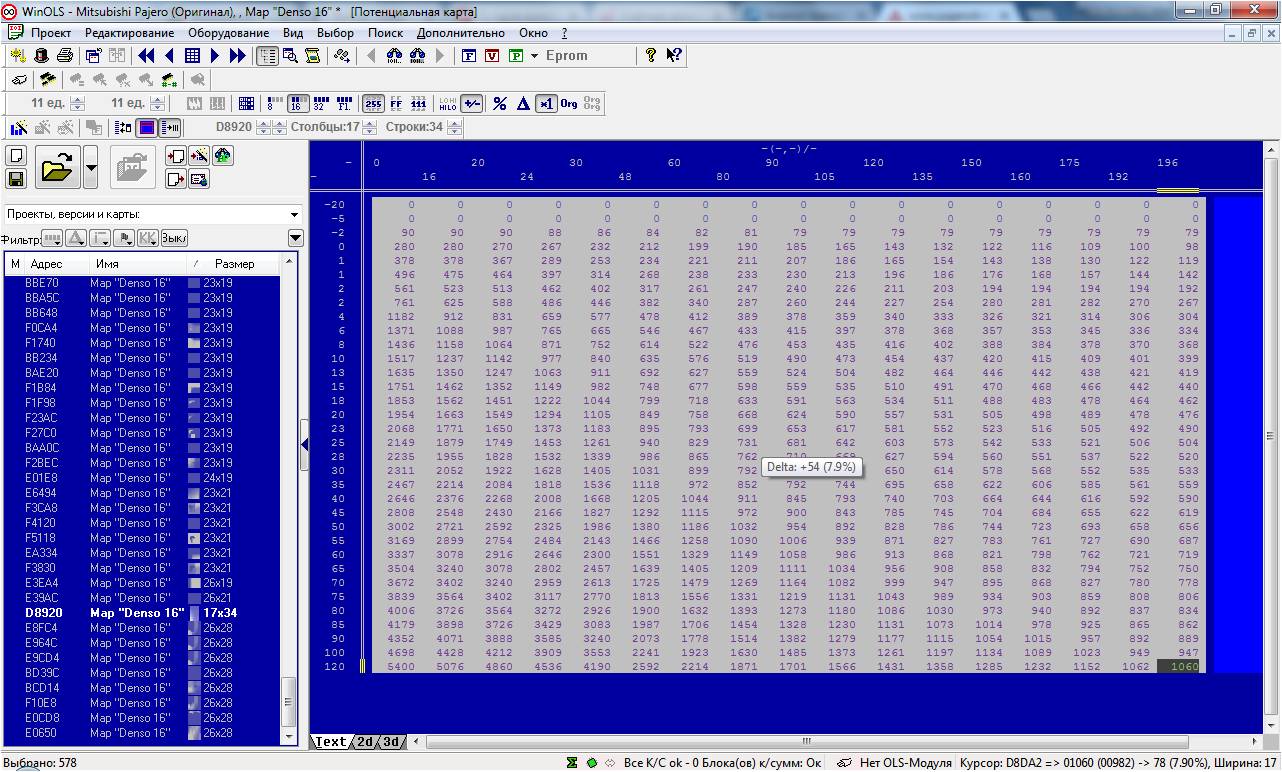1282x772 pixels.
Task: Click the context help arrow icon
Action: click(674, 56)
